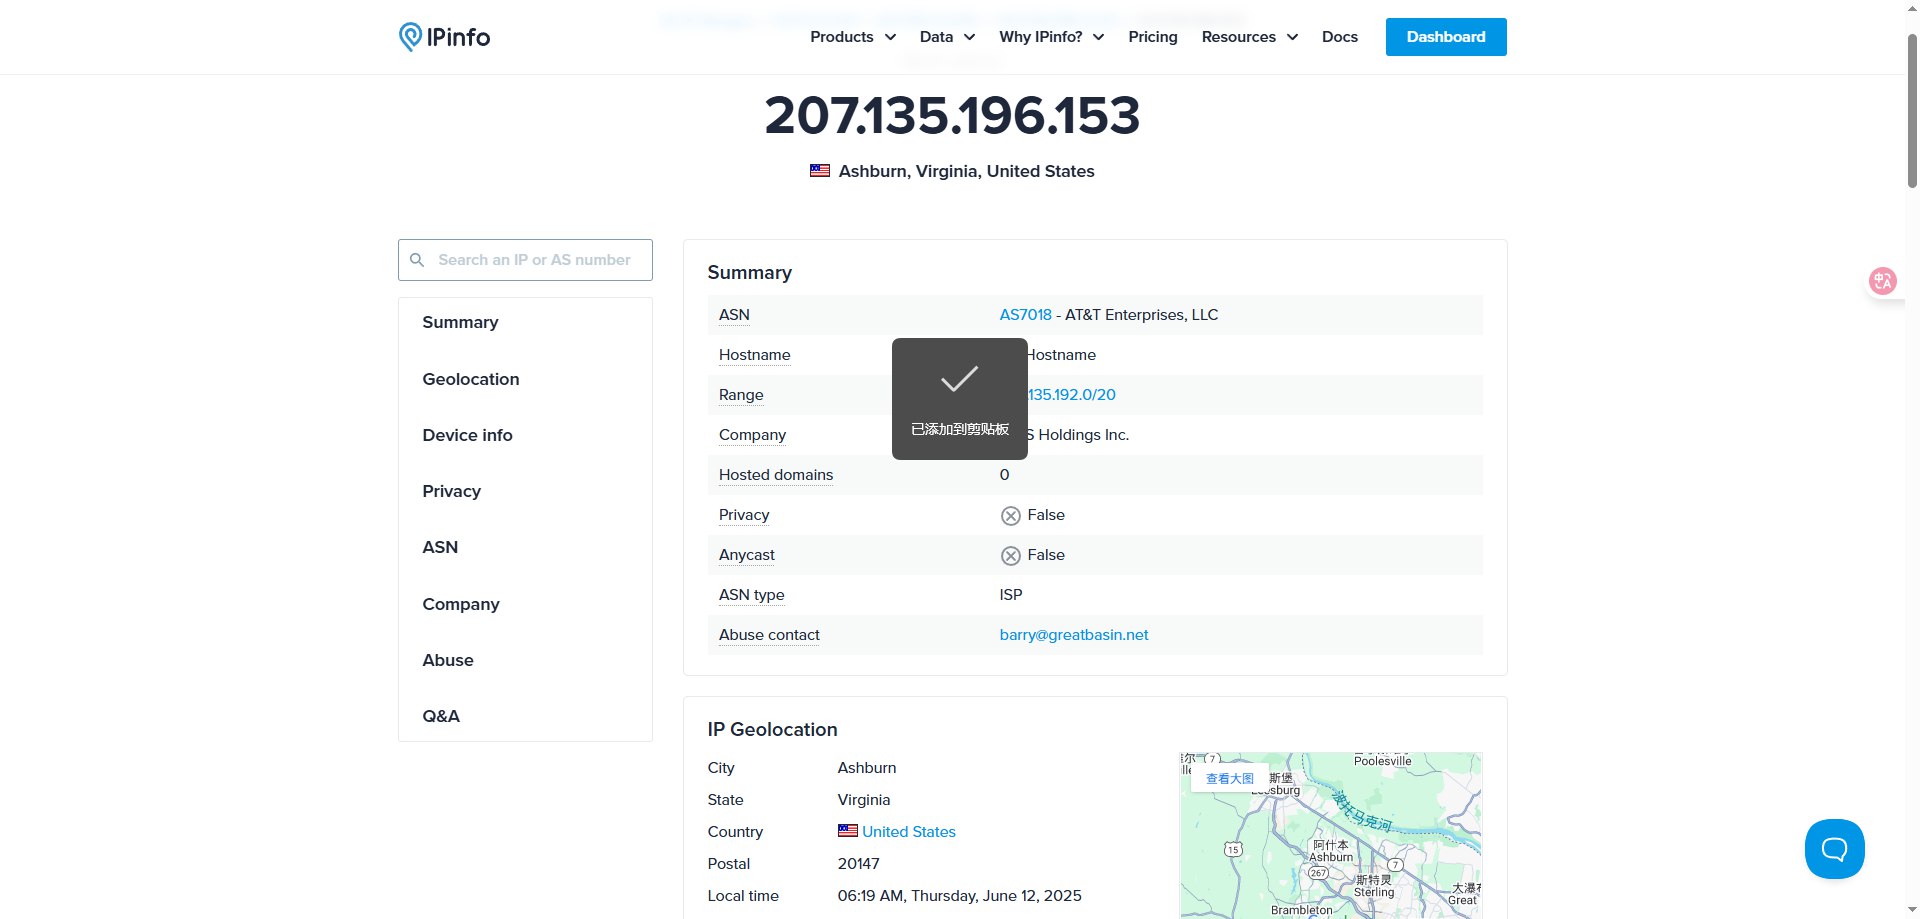Viewport: 1920px width, 919px height.
Task: Expand the Products dropdown menu
Action: coord(852,37)
